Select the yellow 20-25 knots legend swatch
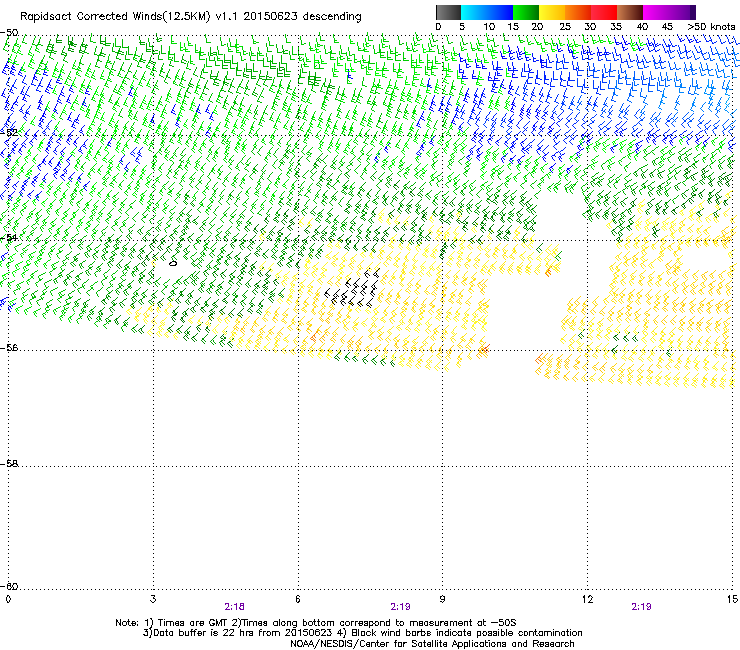Viewport: 740px width, 650px height. pyautogui.click(x=552, y=12)
